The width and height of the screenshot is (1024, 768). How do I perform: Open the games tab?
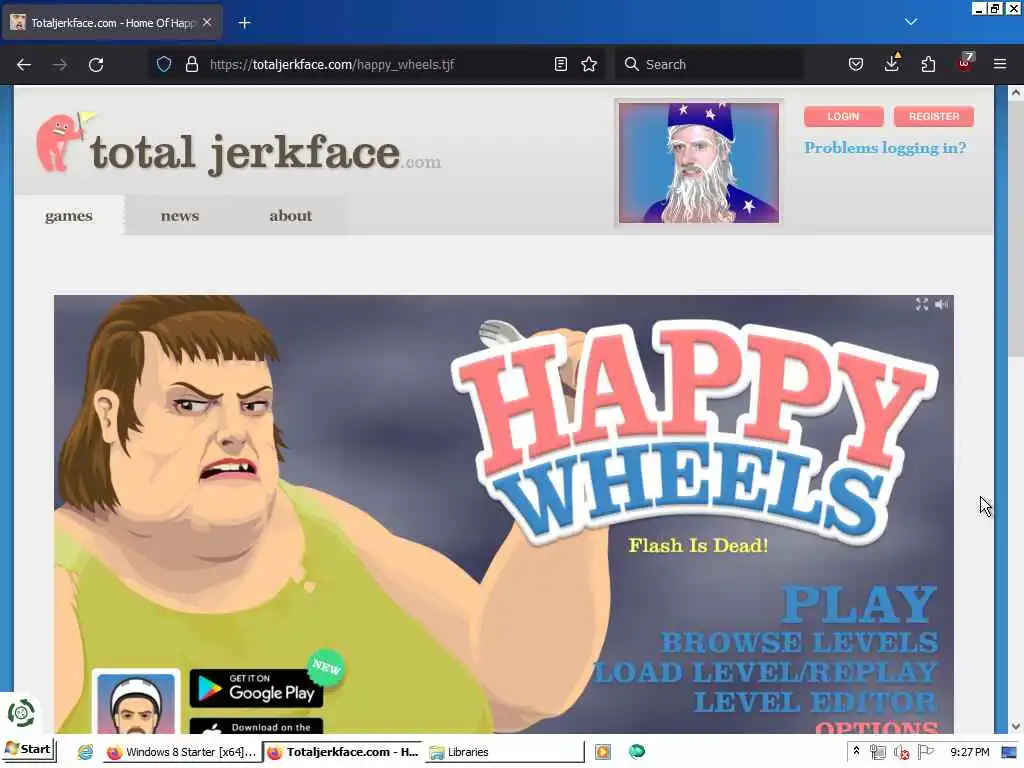click(69, 216)
